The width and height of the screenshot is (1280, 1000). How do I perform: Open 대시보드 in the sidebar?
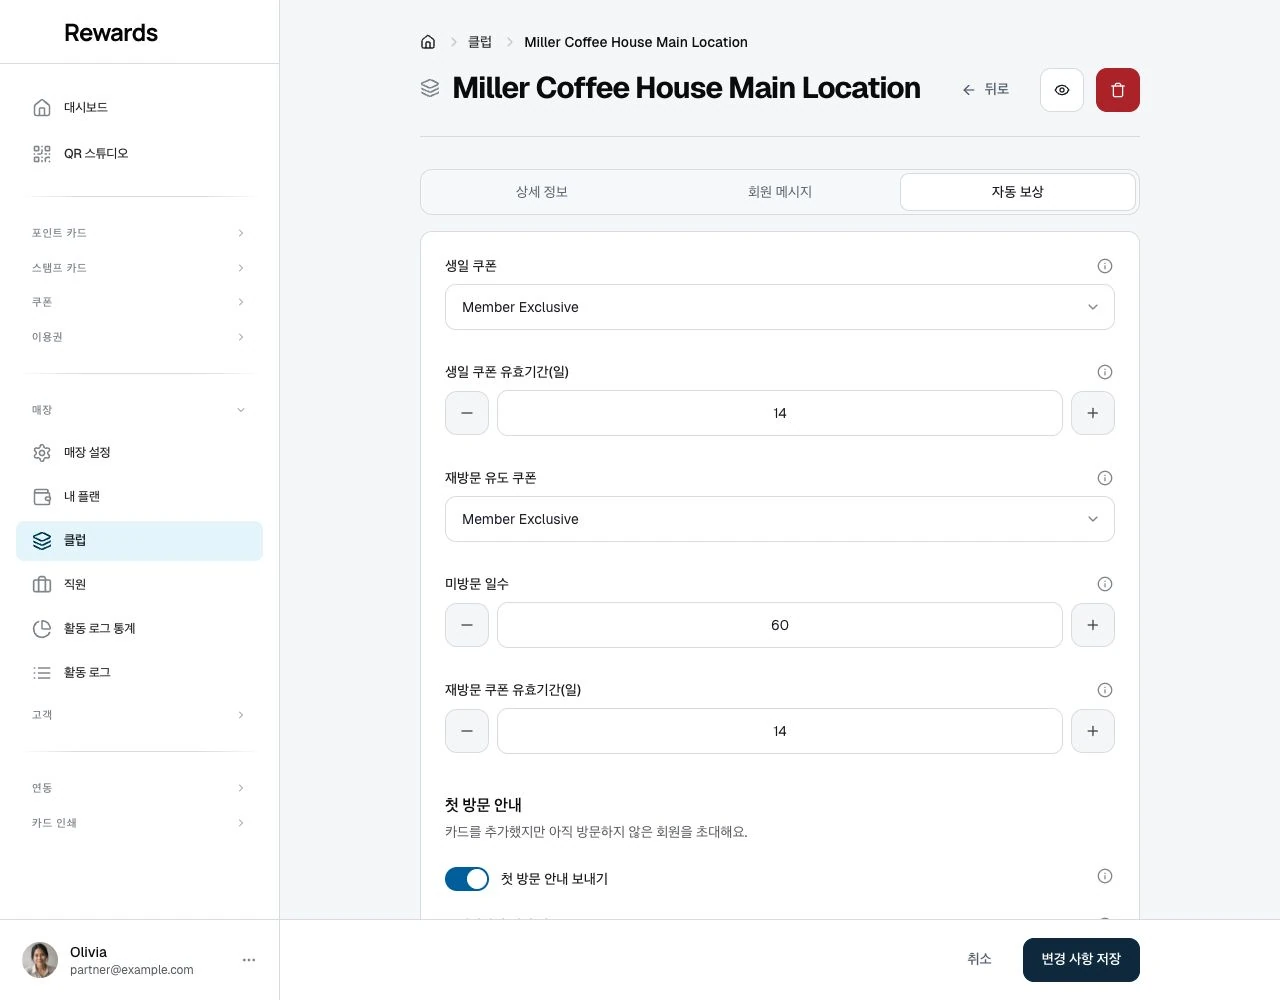[x=139, y=108]
